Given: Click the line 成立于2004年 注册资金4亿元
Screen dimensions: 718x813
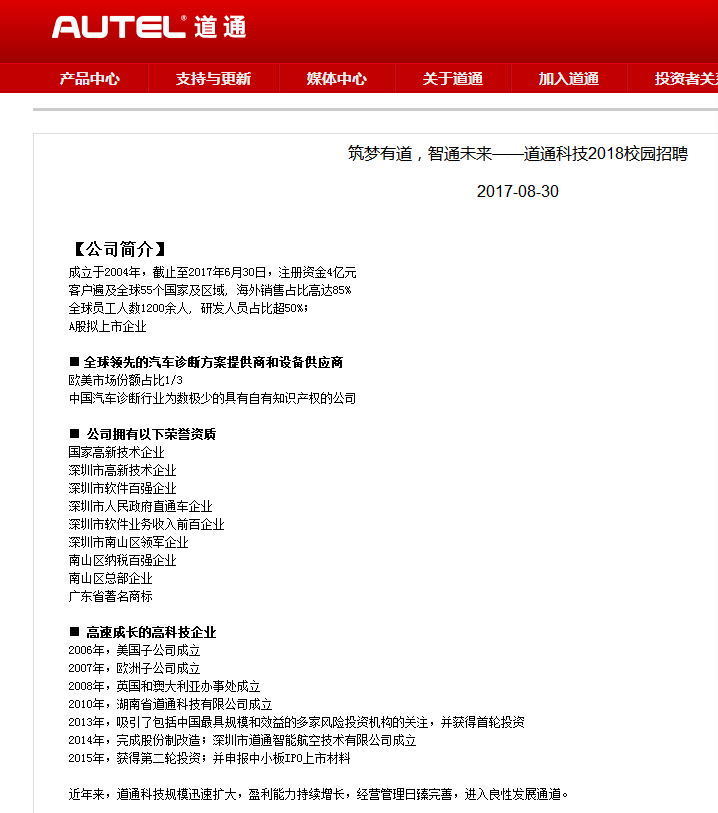Looking at the screenshot, I should click(x=212, y=272).
